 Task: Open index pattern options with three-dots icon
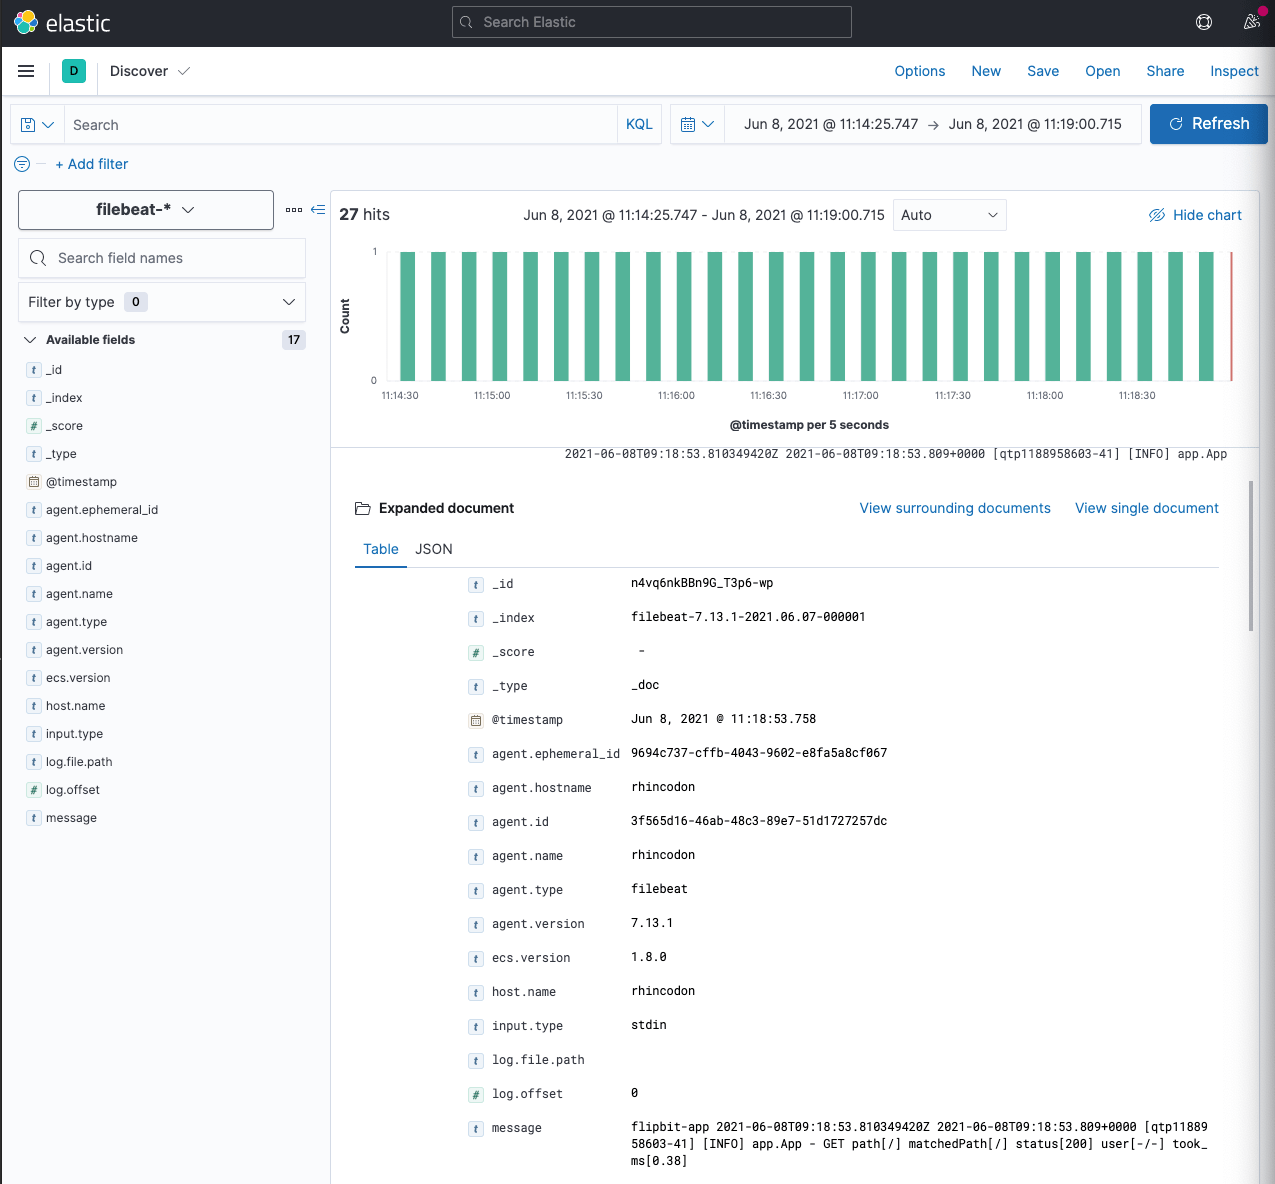(x=294, y=210)
